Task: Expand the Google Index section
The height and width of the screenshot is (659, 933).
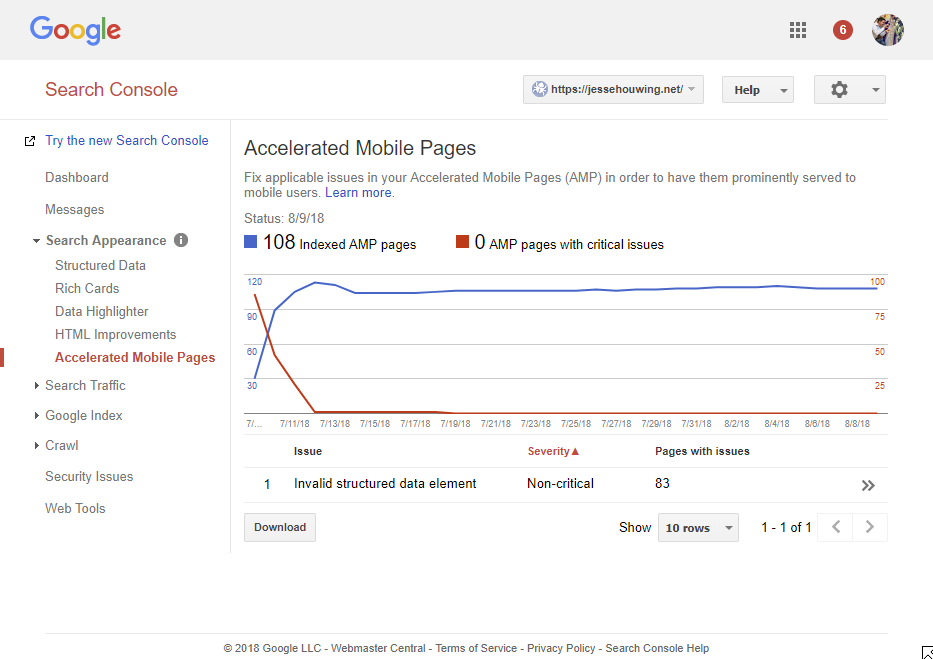Action: (x=37, y=415)
